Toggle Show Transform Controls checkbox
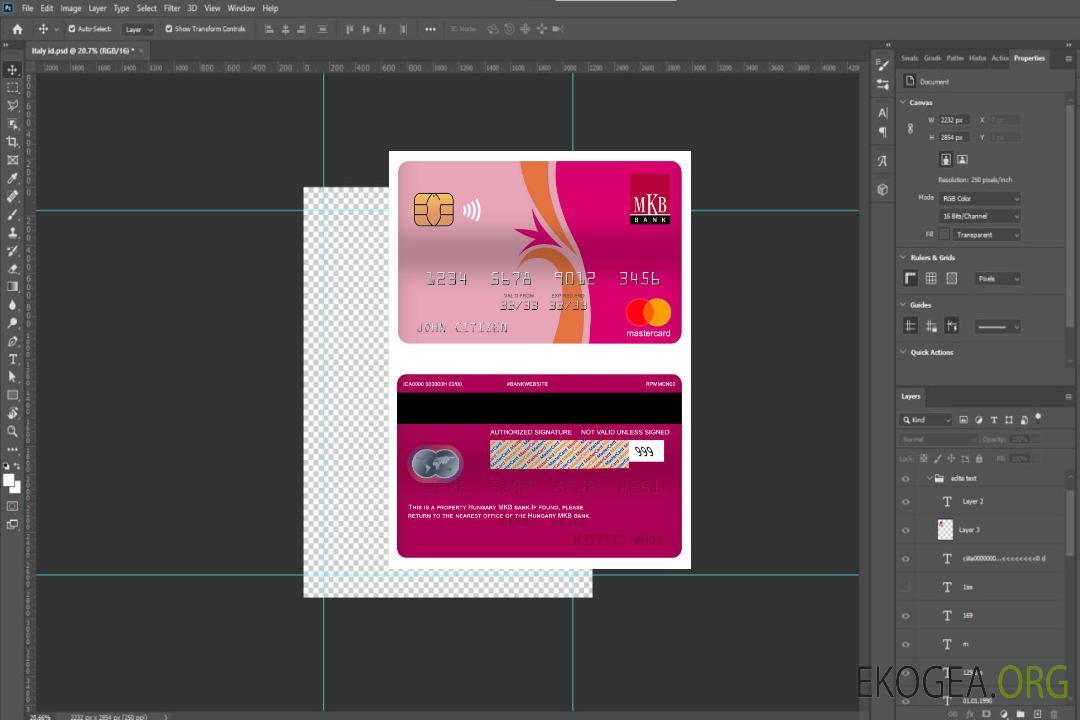The width and height of the screenshot is (1080, 720). (x=169, y=29)
